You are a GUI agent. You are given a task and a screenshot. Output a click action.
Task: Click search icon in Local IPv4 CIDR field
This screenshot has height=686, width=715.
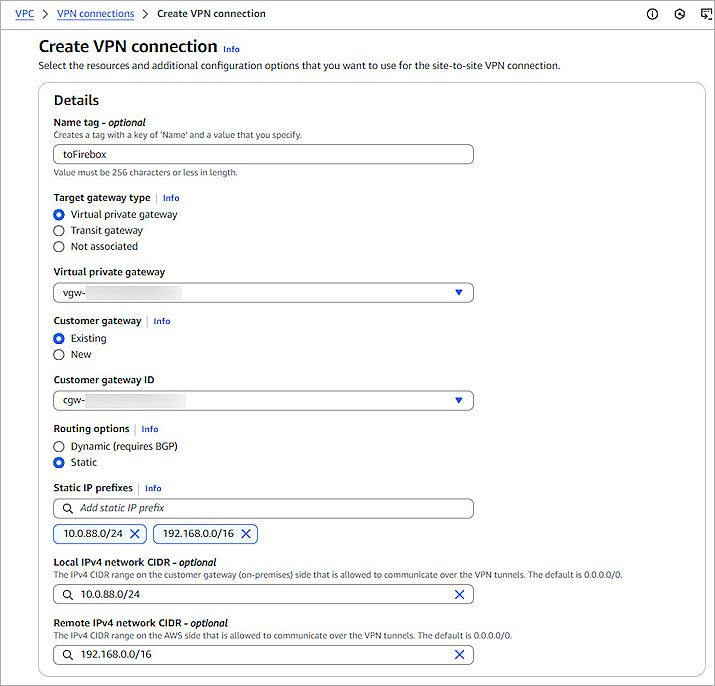[67, 594]
